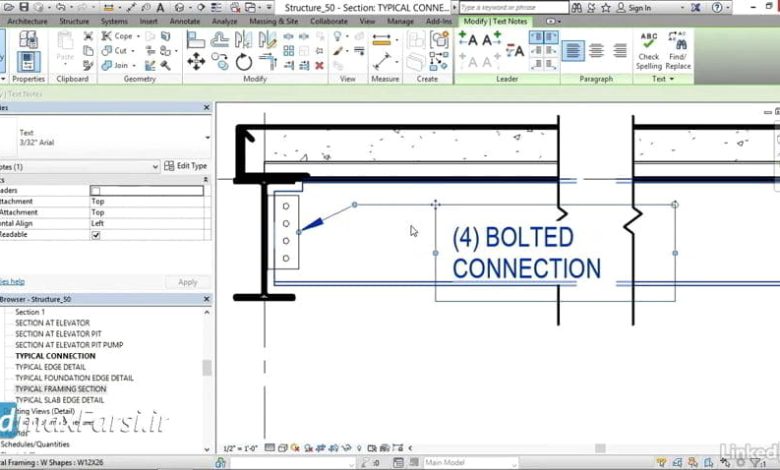
Task: Open the Join geometry dropdown arrow
Action: coord(133,66)
